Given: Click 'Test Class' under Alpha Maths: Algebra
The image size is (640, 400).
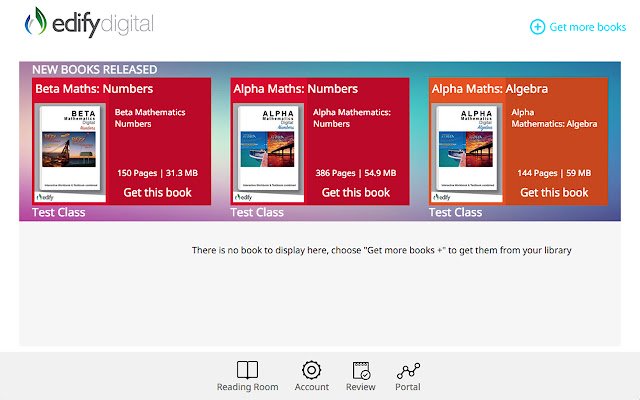Looking at the screenshot, I should pyautogui.click(x=456, y=212).
